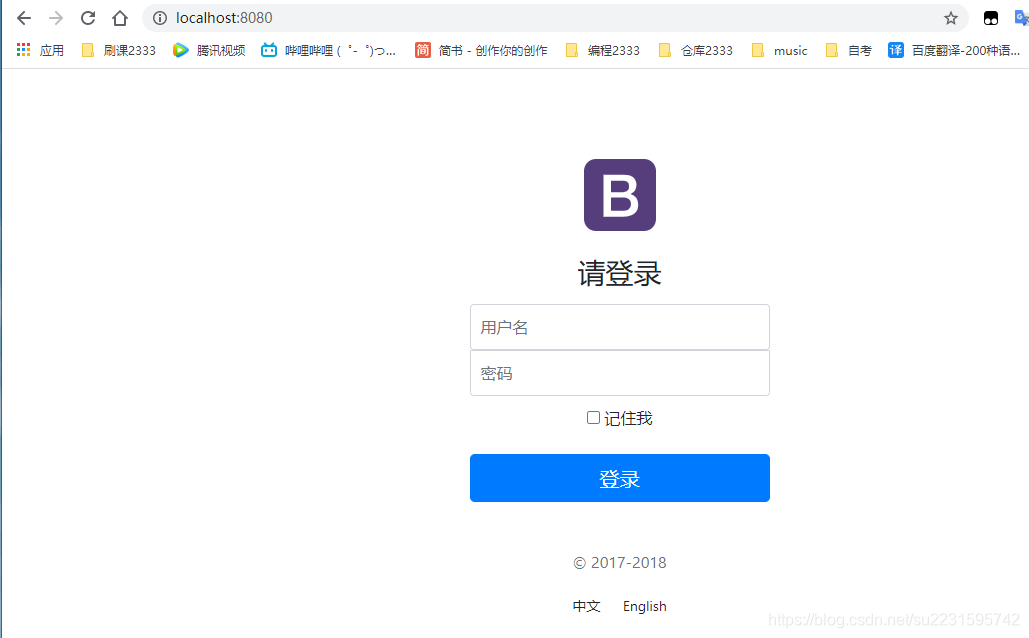View site info icon beside localhost:8080
The height and width of the screenshot is (638, 1029).
(x=159, y=18)
